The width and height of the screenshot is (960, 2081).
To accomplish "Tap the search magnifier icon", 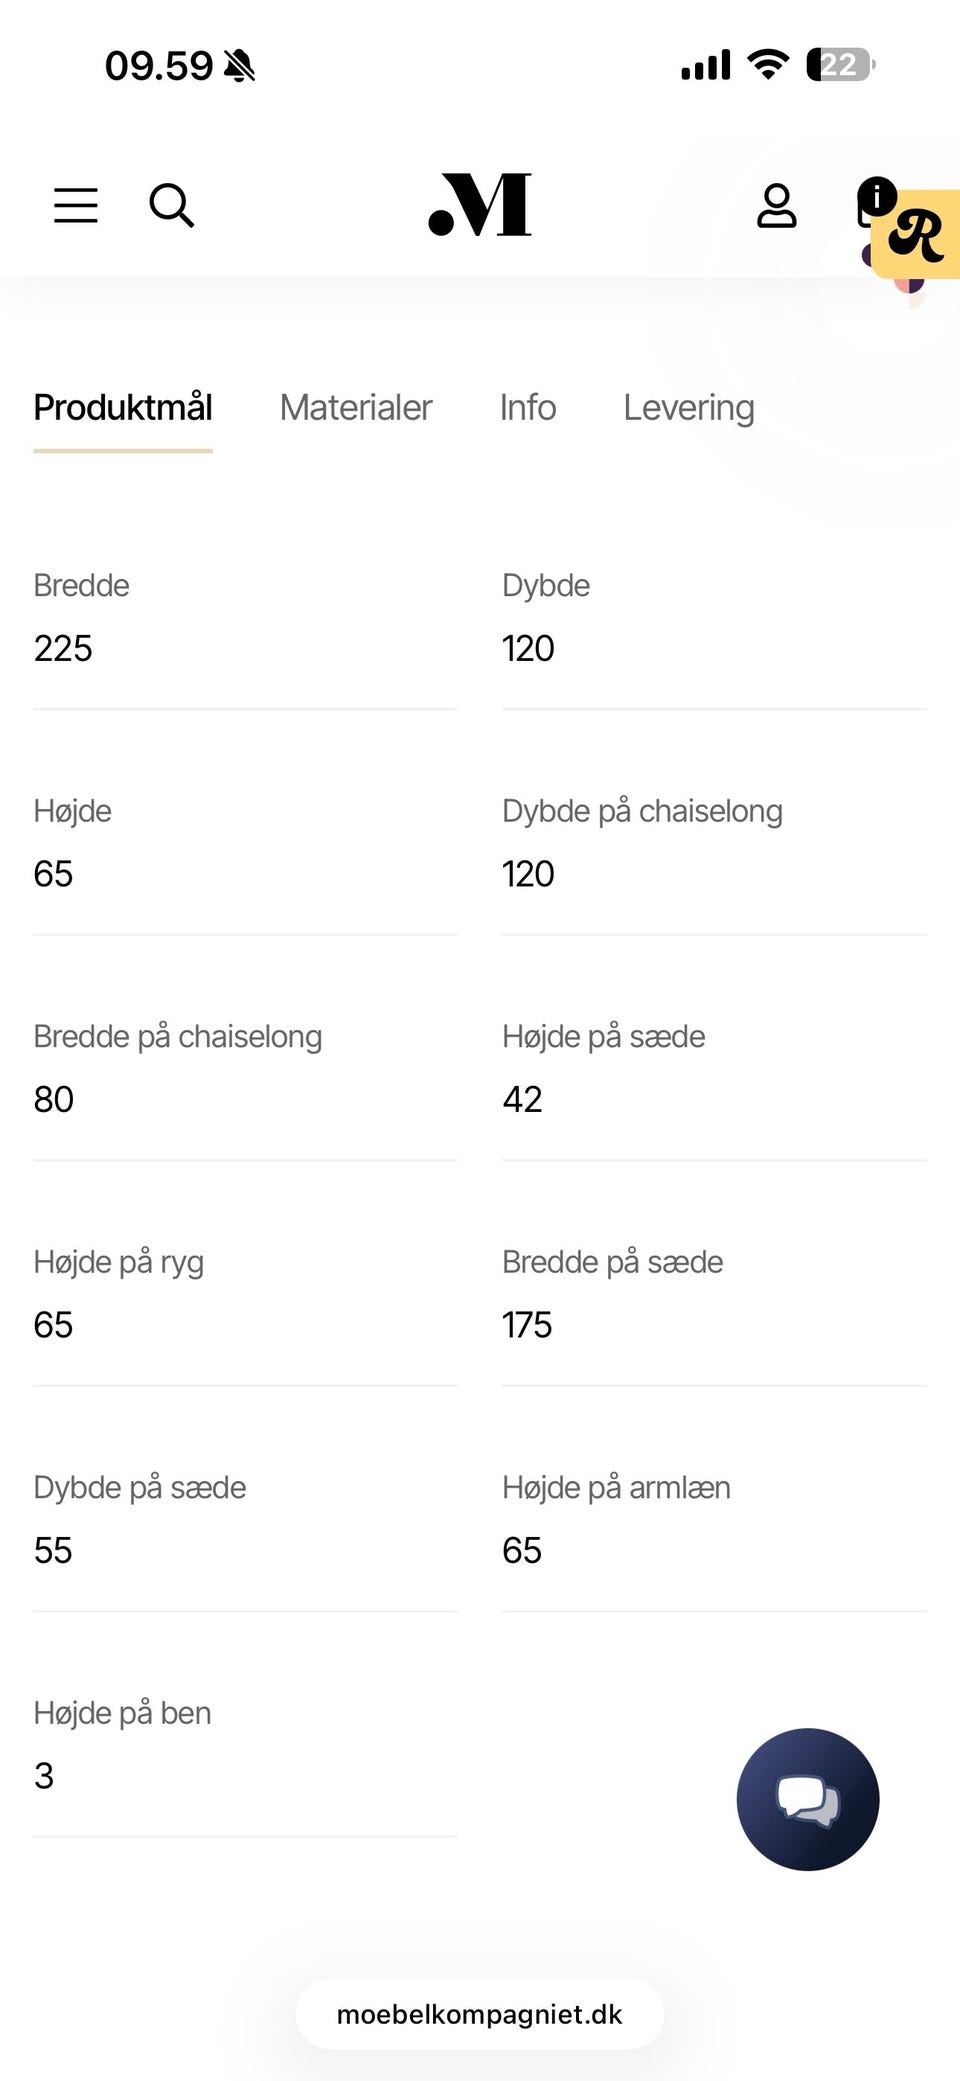I will 171,205.
